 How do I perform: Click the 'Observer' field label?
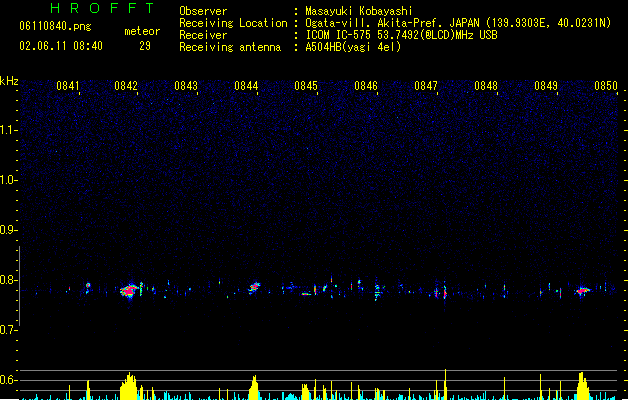(x=203, y=11)
